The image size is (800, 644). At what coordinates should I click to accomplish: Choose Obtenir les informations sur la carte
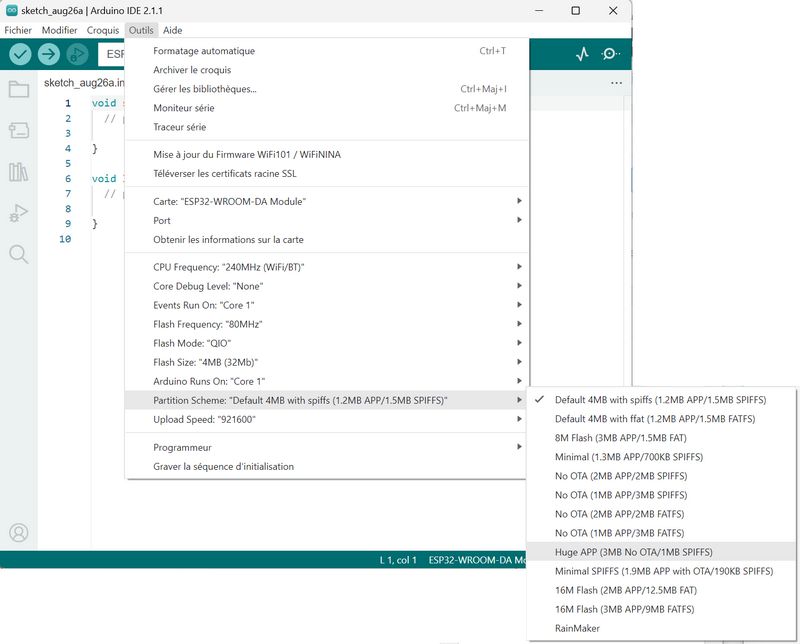coord(327,239)
